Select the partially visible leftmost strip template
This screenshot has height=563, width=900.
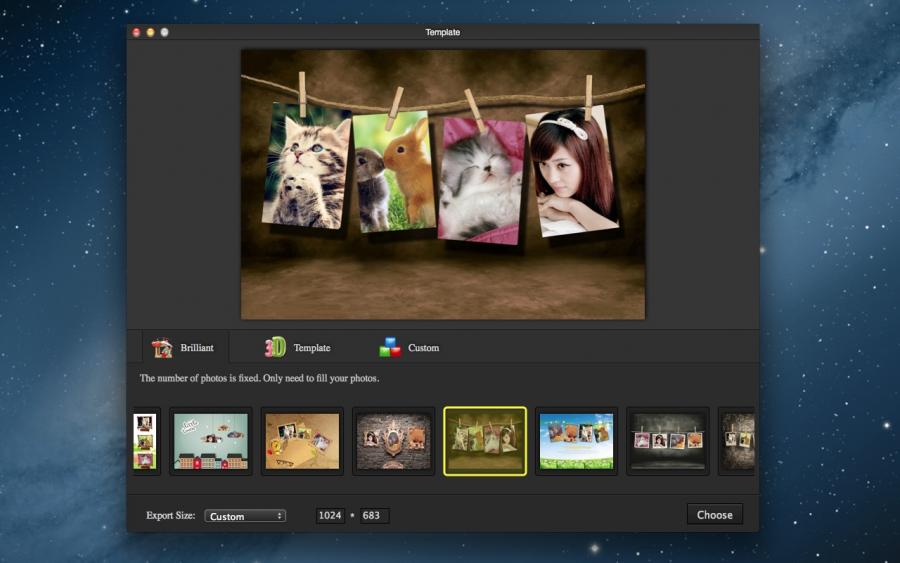(146, 441)
